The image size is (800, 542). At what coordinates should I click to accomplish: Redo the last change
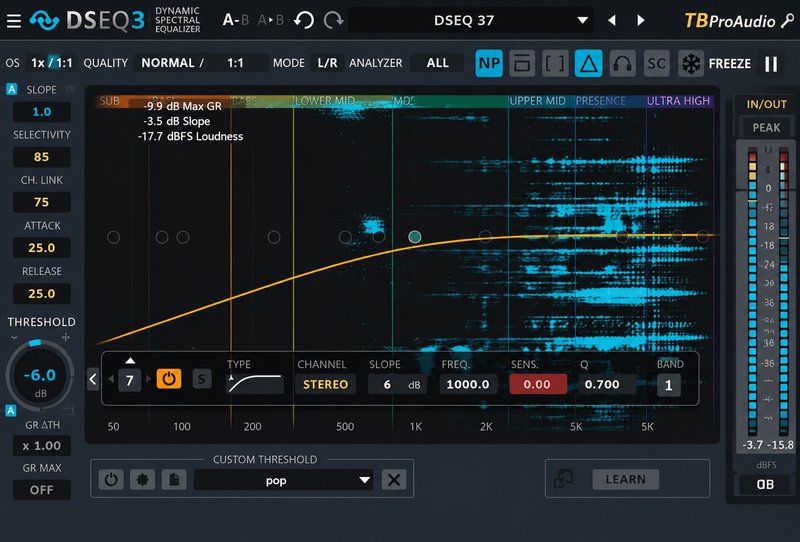tap(333, 20)
